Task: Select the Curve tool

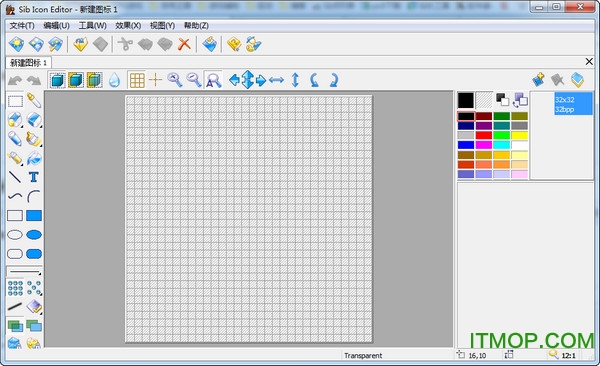Action: pyautogui.click(x=15, y=196)
